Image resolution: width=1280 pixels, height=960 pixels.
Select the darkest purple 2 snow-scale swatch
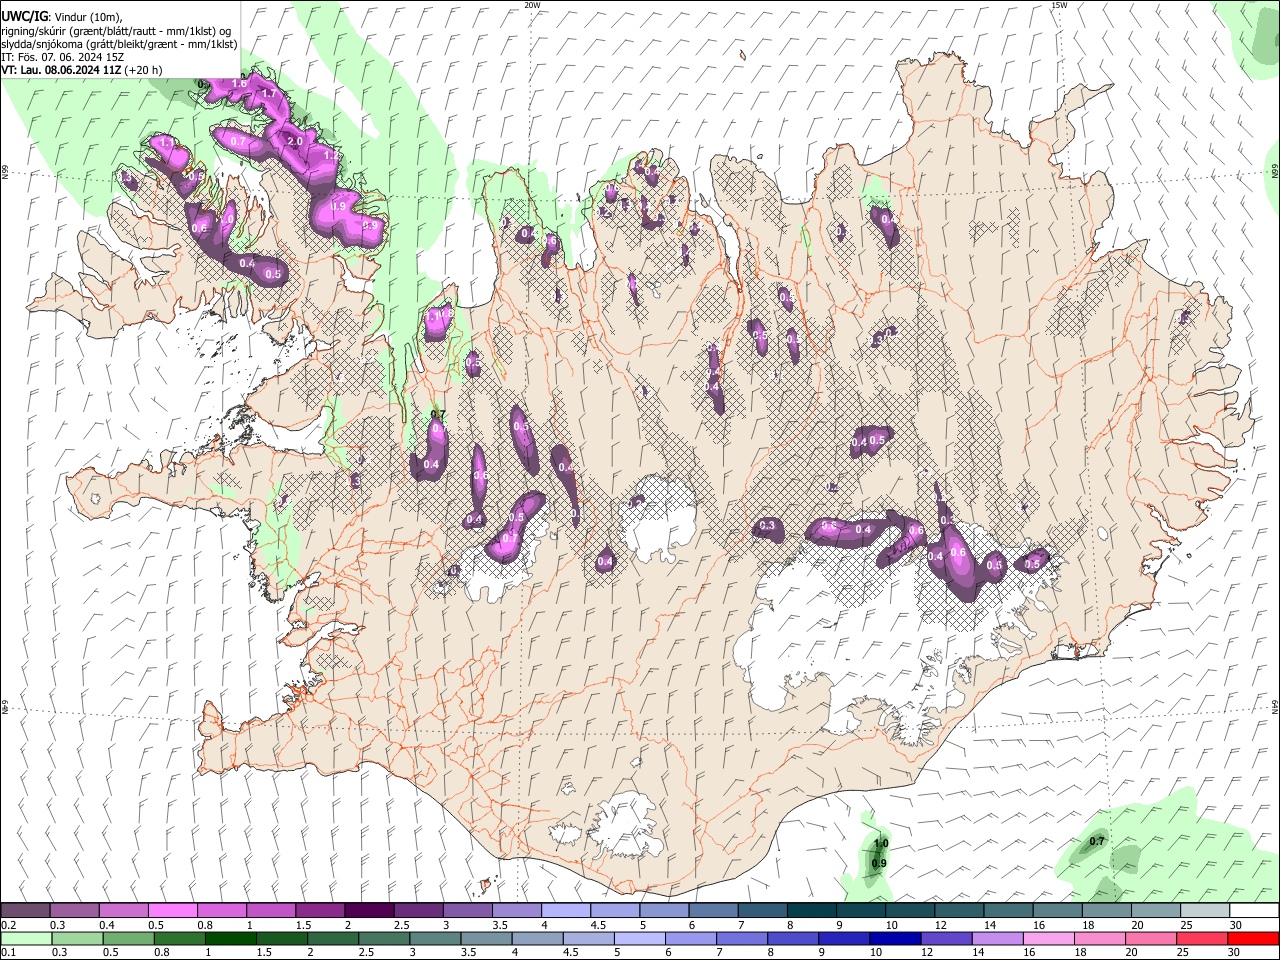coord(368,910)
